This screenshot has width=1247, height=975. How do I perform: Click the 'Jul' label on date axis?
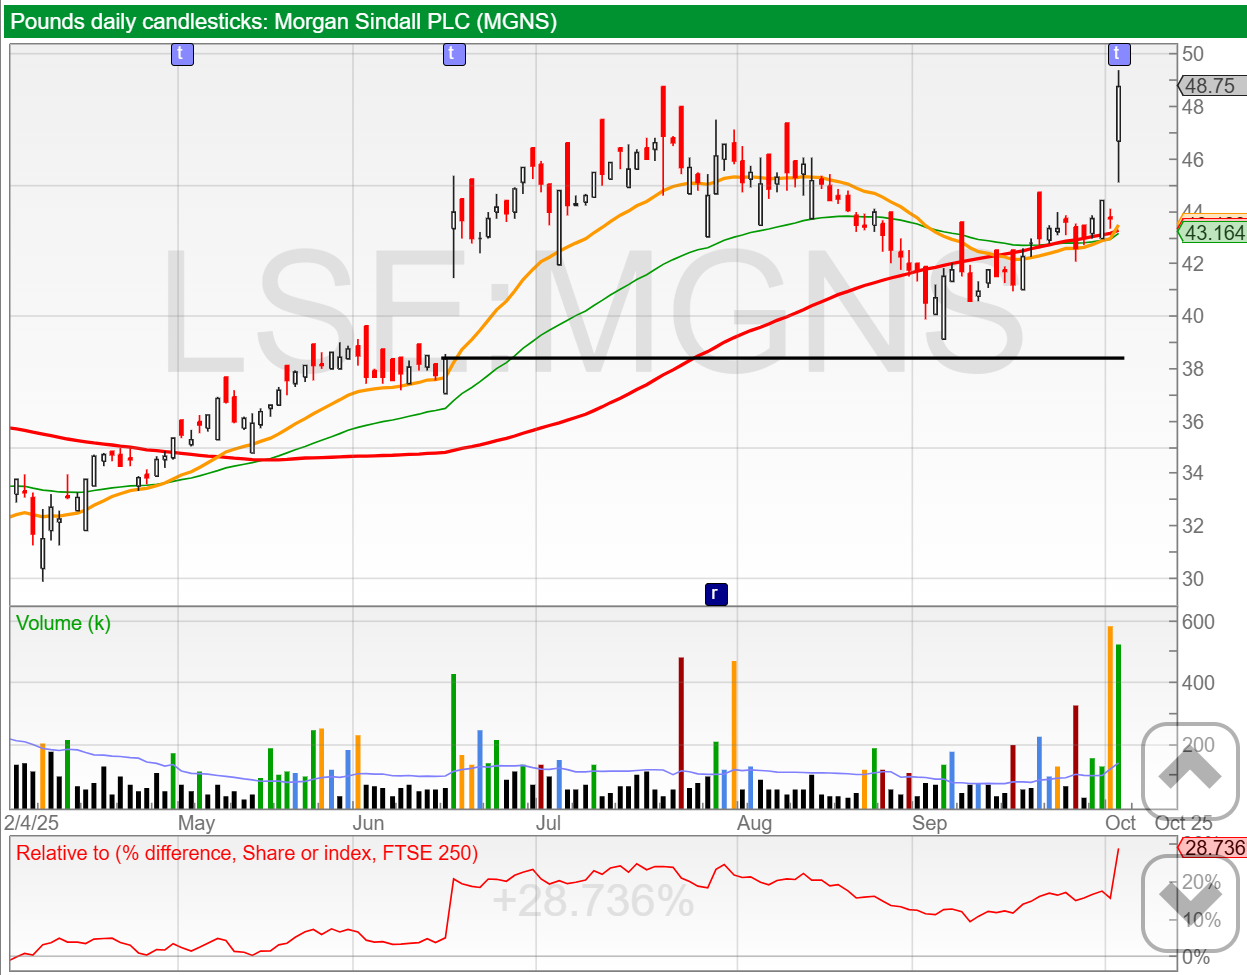(548, 823)
